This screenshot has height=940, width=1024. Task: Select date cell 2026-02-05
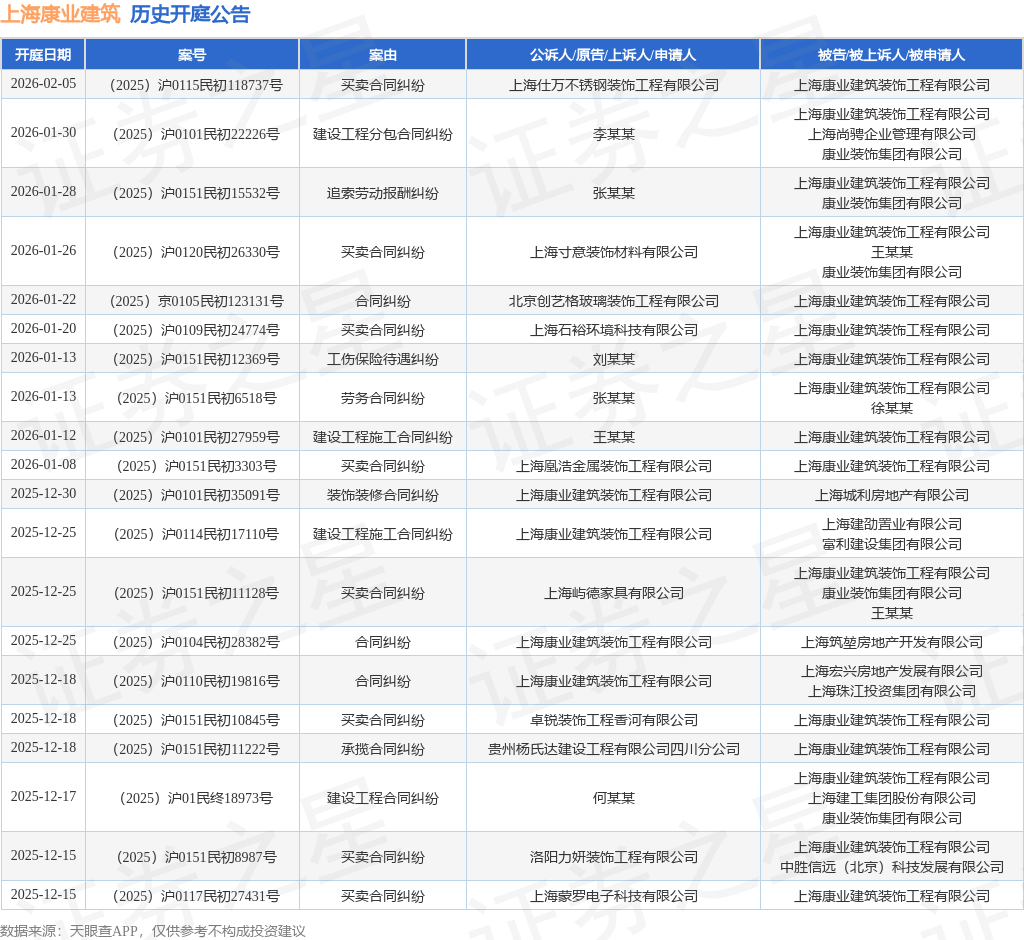(43, 84)
